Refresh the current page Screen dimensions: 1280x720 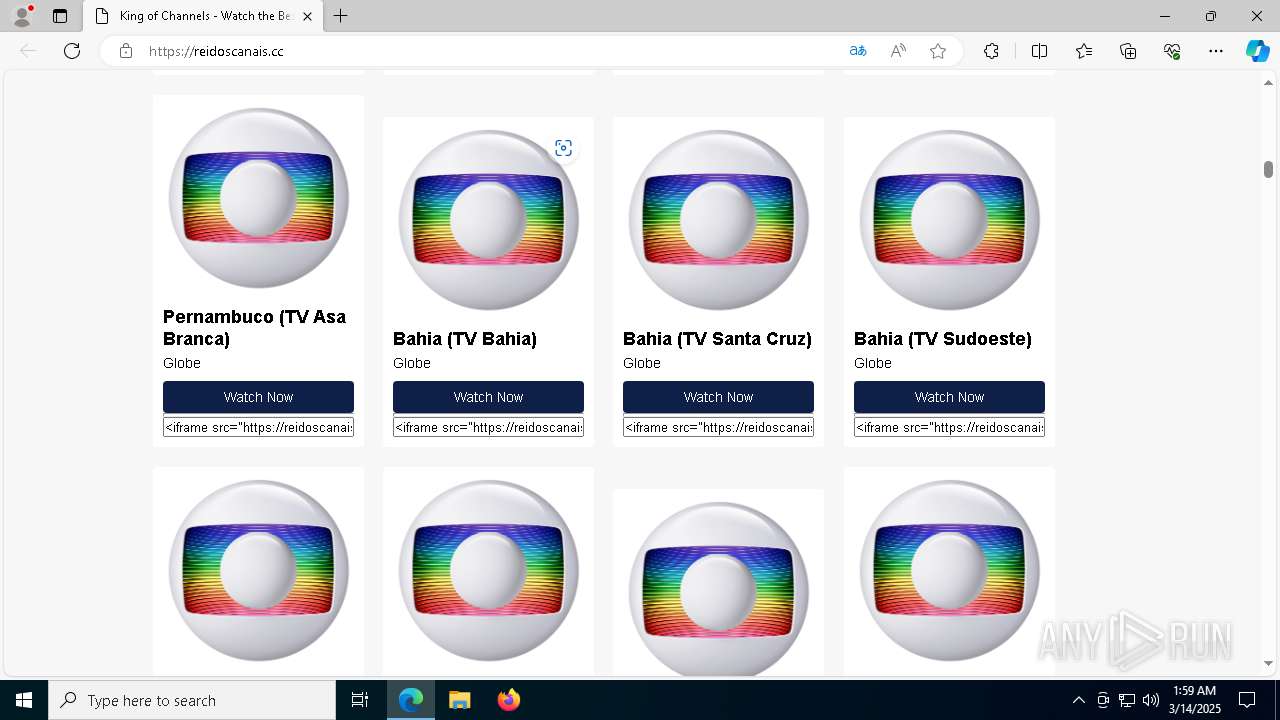tap(72, 51)
